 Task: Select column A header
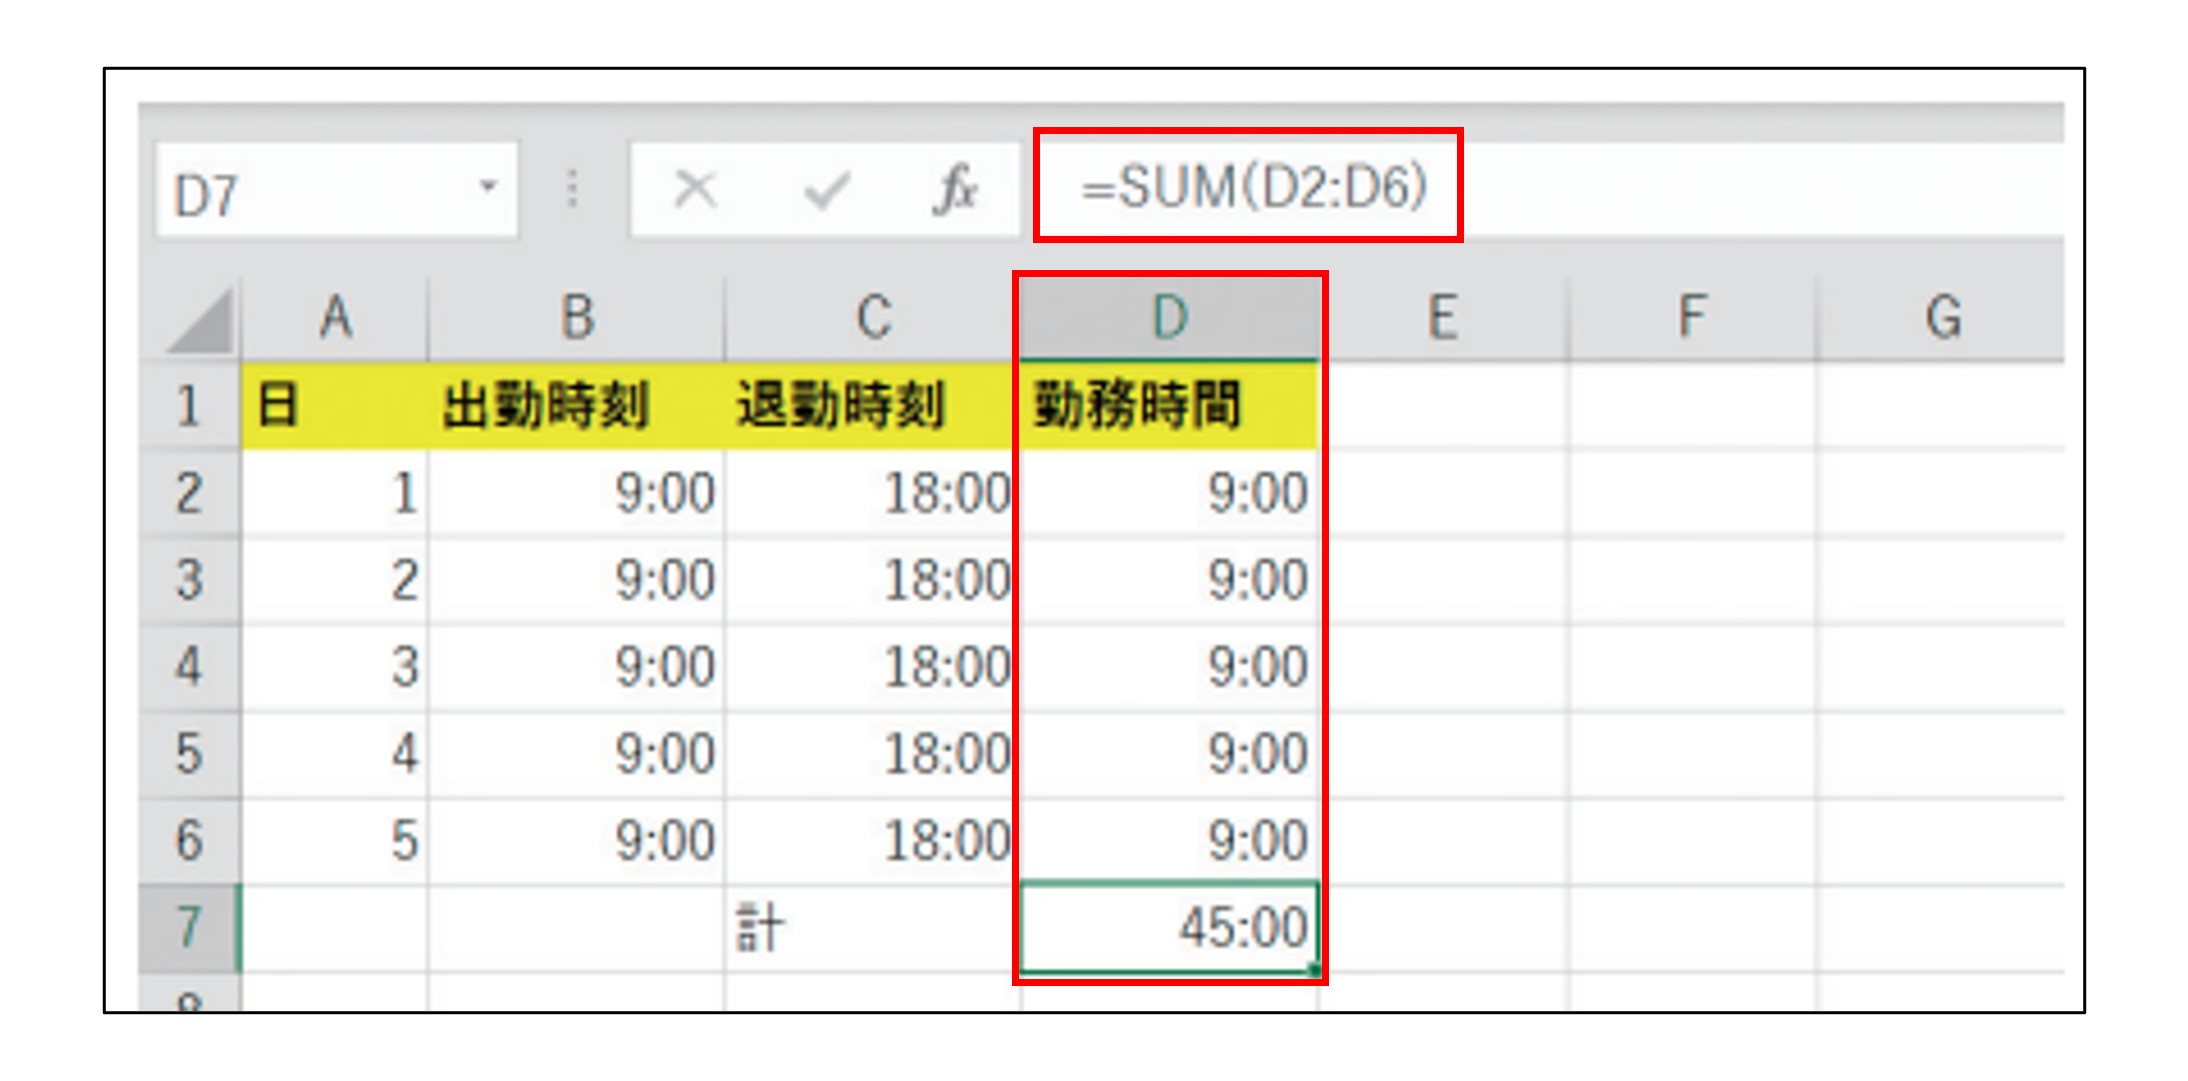pos(335,318)
